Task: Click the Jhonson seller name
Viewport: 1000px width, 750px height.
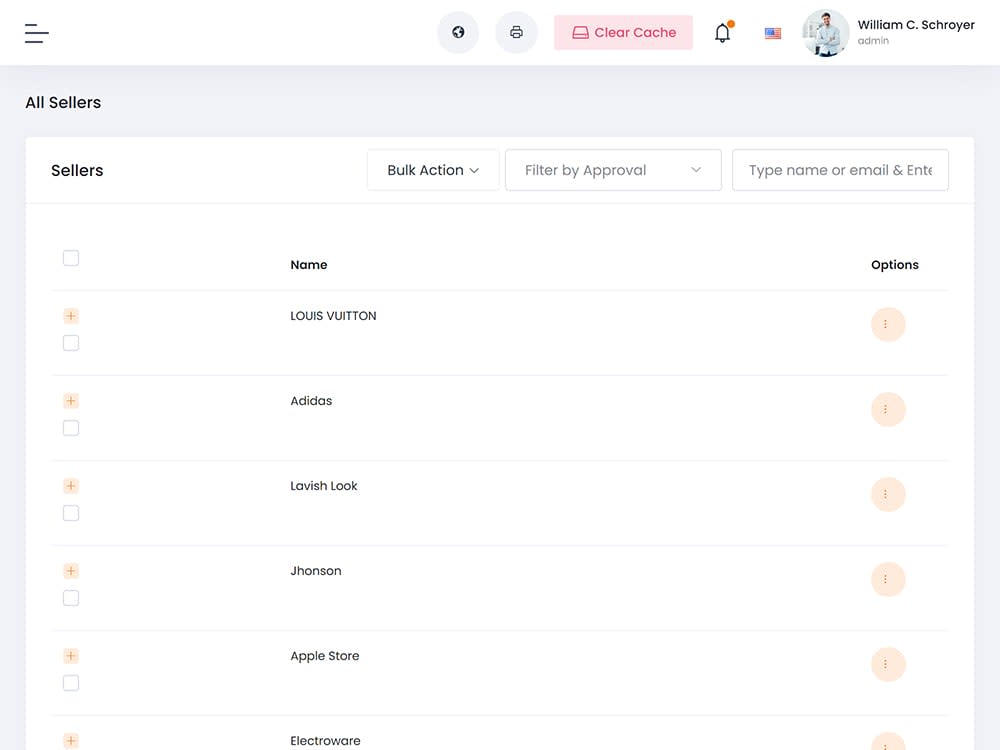Action: tap(316, 571)
